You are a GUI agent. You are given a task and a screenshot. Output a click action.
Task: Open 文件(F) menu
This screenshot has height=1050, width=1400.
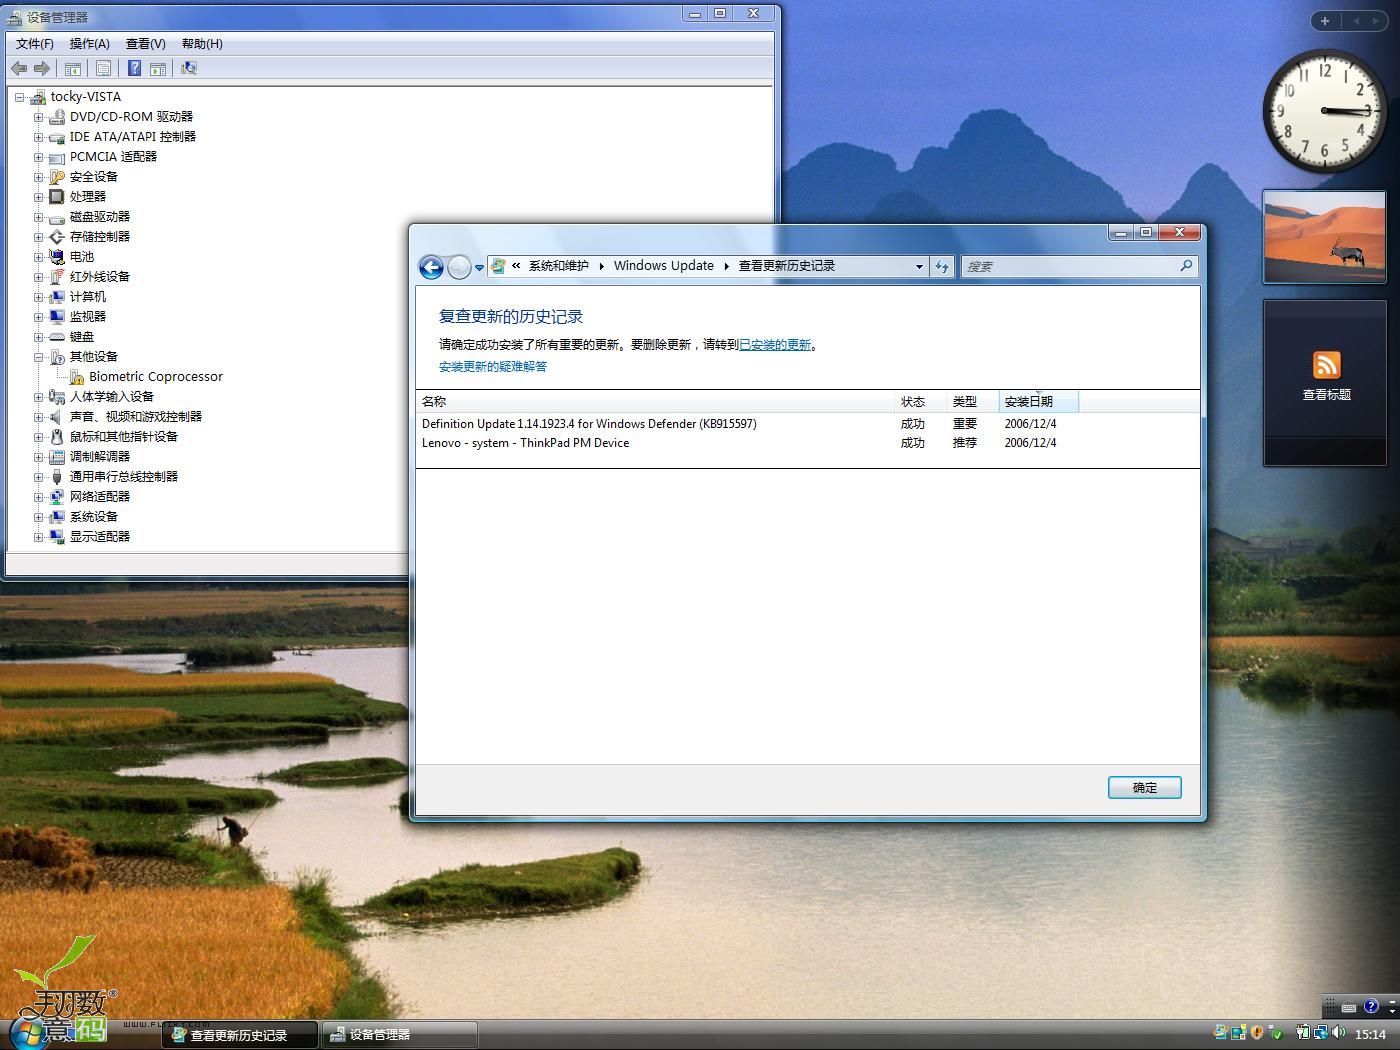(35, 43)
